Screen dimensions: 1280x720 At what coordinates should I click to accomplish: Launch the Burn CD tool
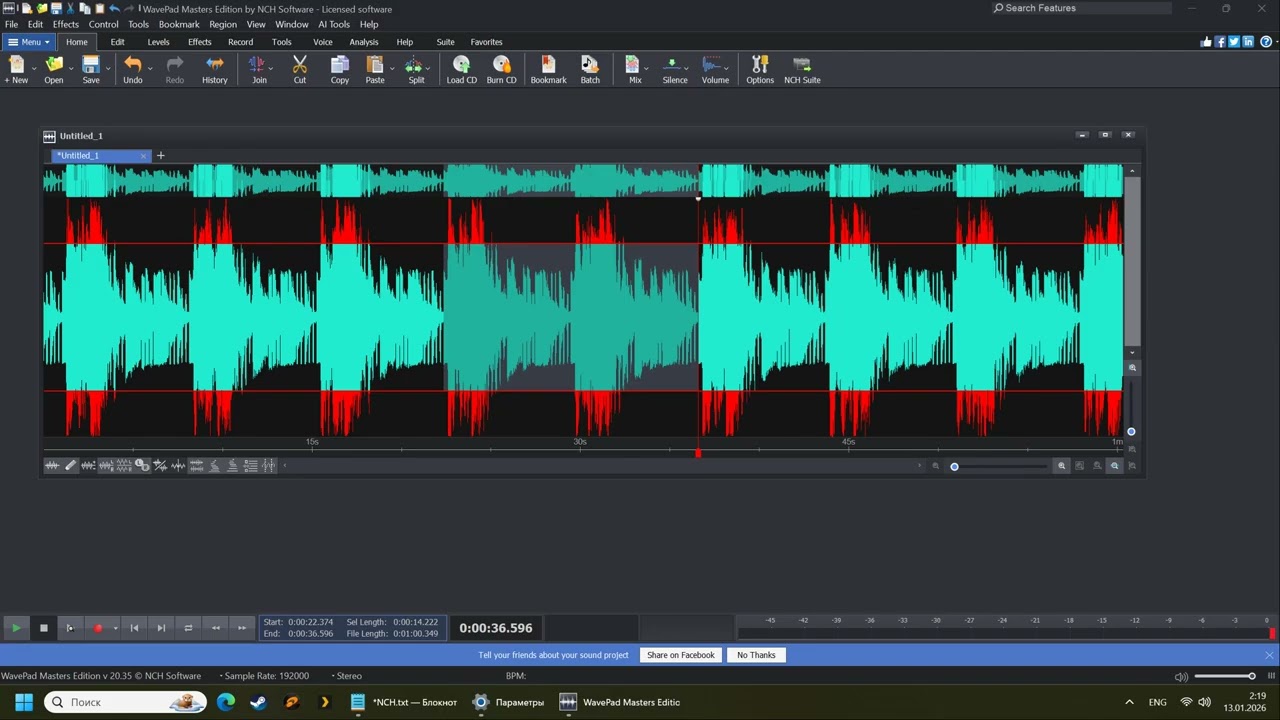click(x=502, y=70)
